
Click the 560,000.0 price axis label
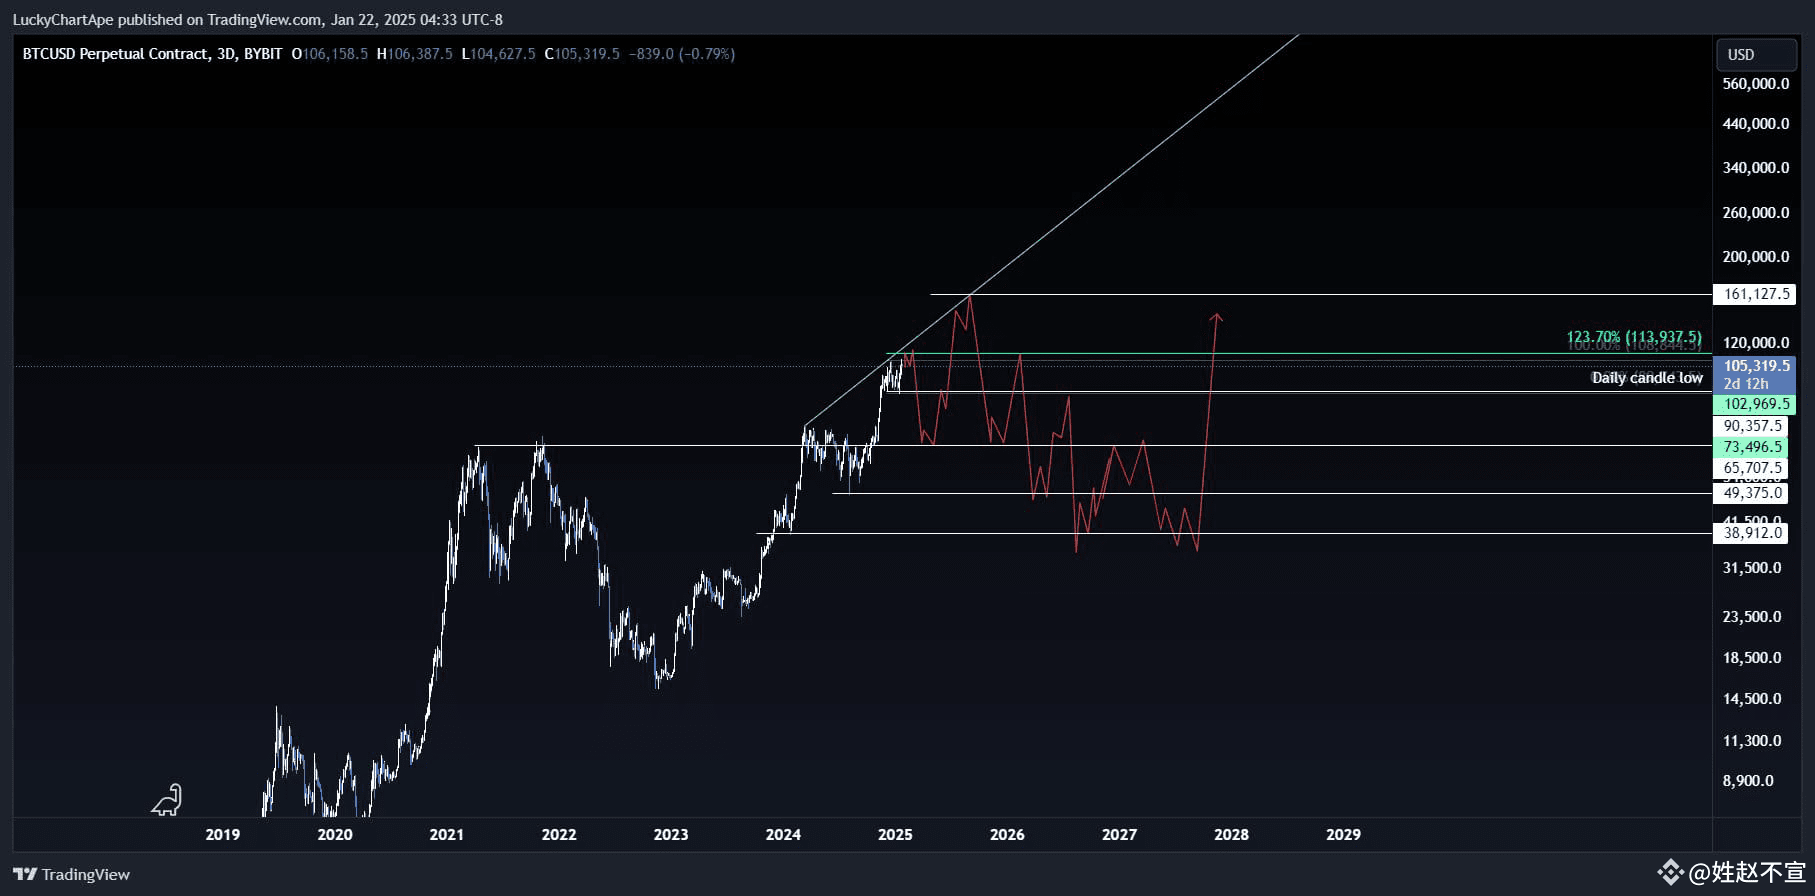pyautogui.click(x=1756, y=84)
